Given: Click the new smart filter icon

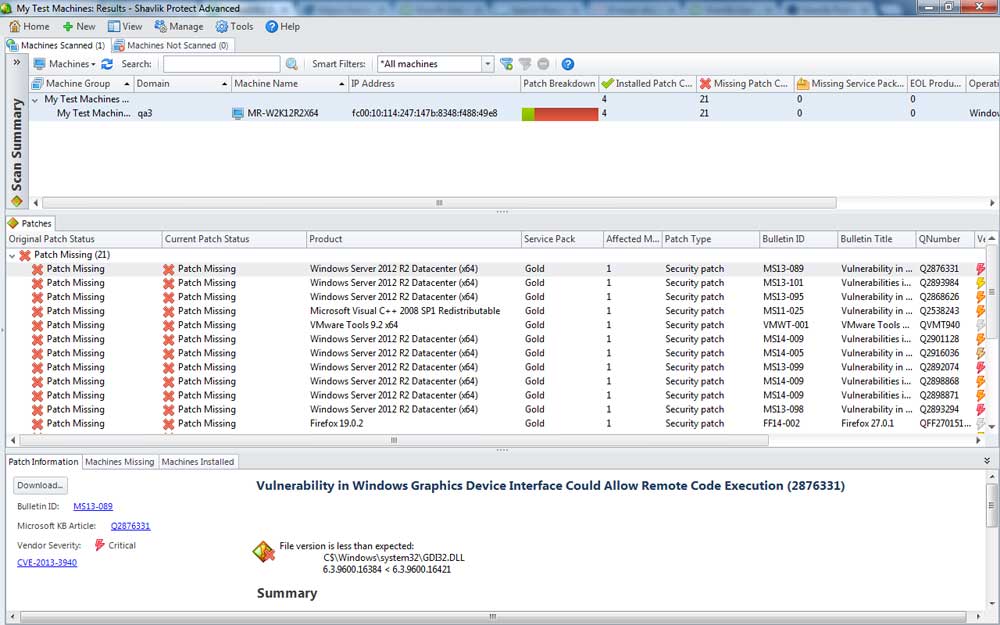Looking at the screenshot, I should coord(506,64).
